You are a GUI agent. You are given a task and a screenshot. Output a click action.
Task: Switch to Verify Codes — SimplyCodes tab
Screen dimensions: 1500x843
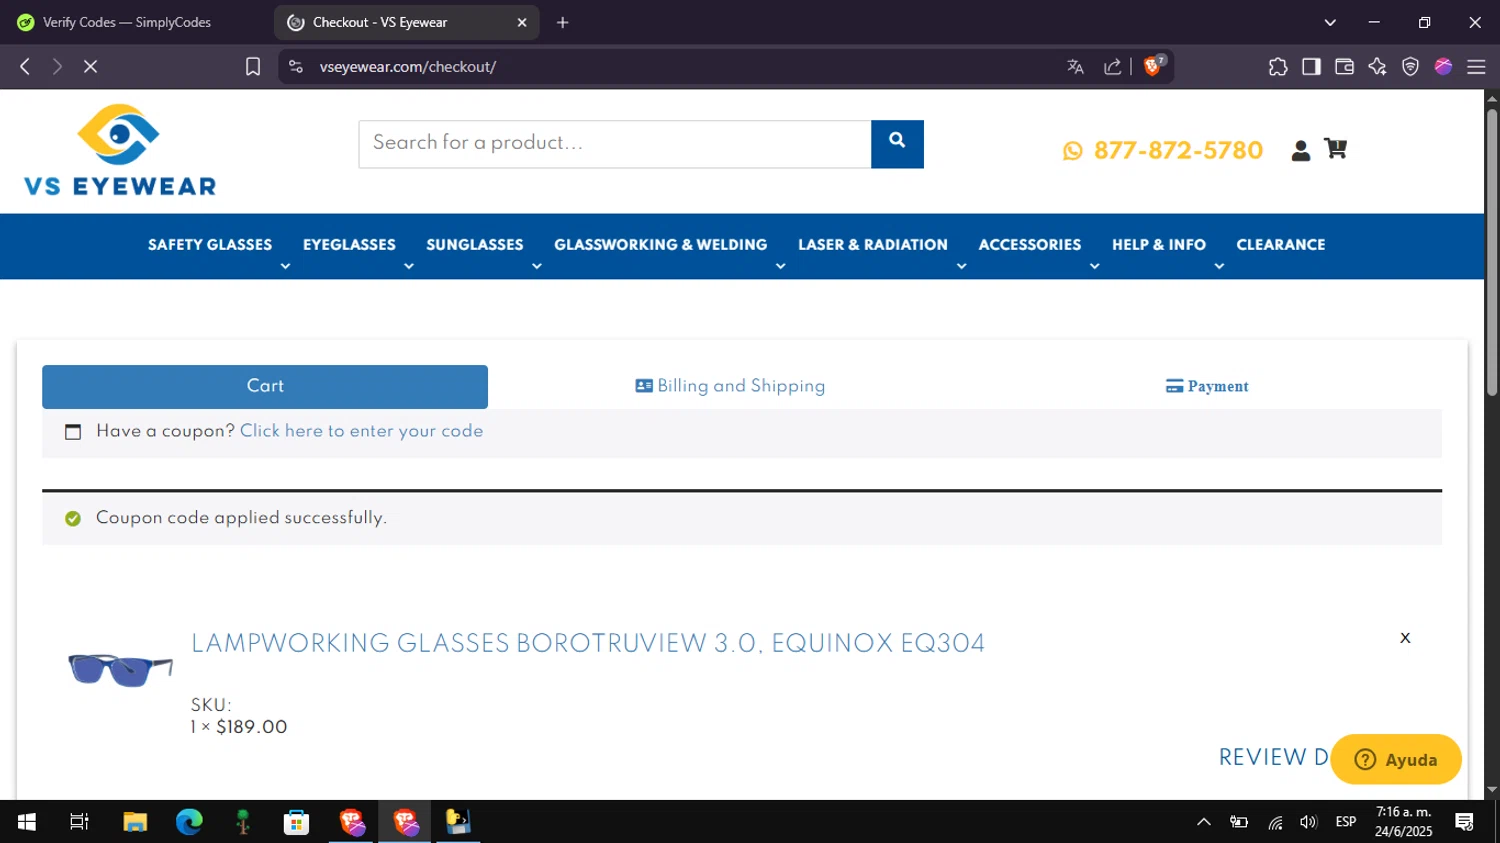(x=127, y=22)
